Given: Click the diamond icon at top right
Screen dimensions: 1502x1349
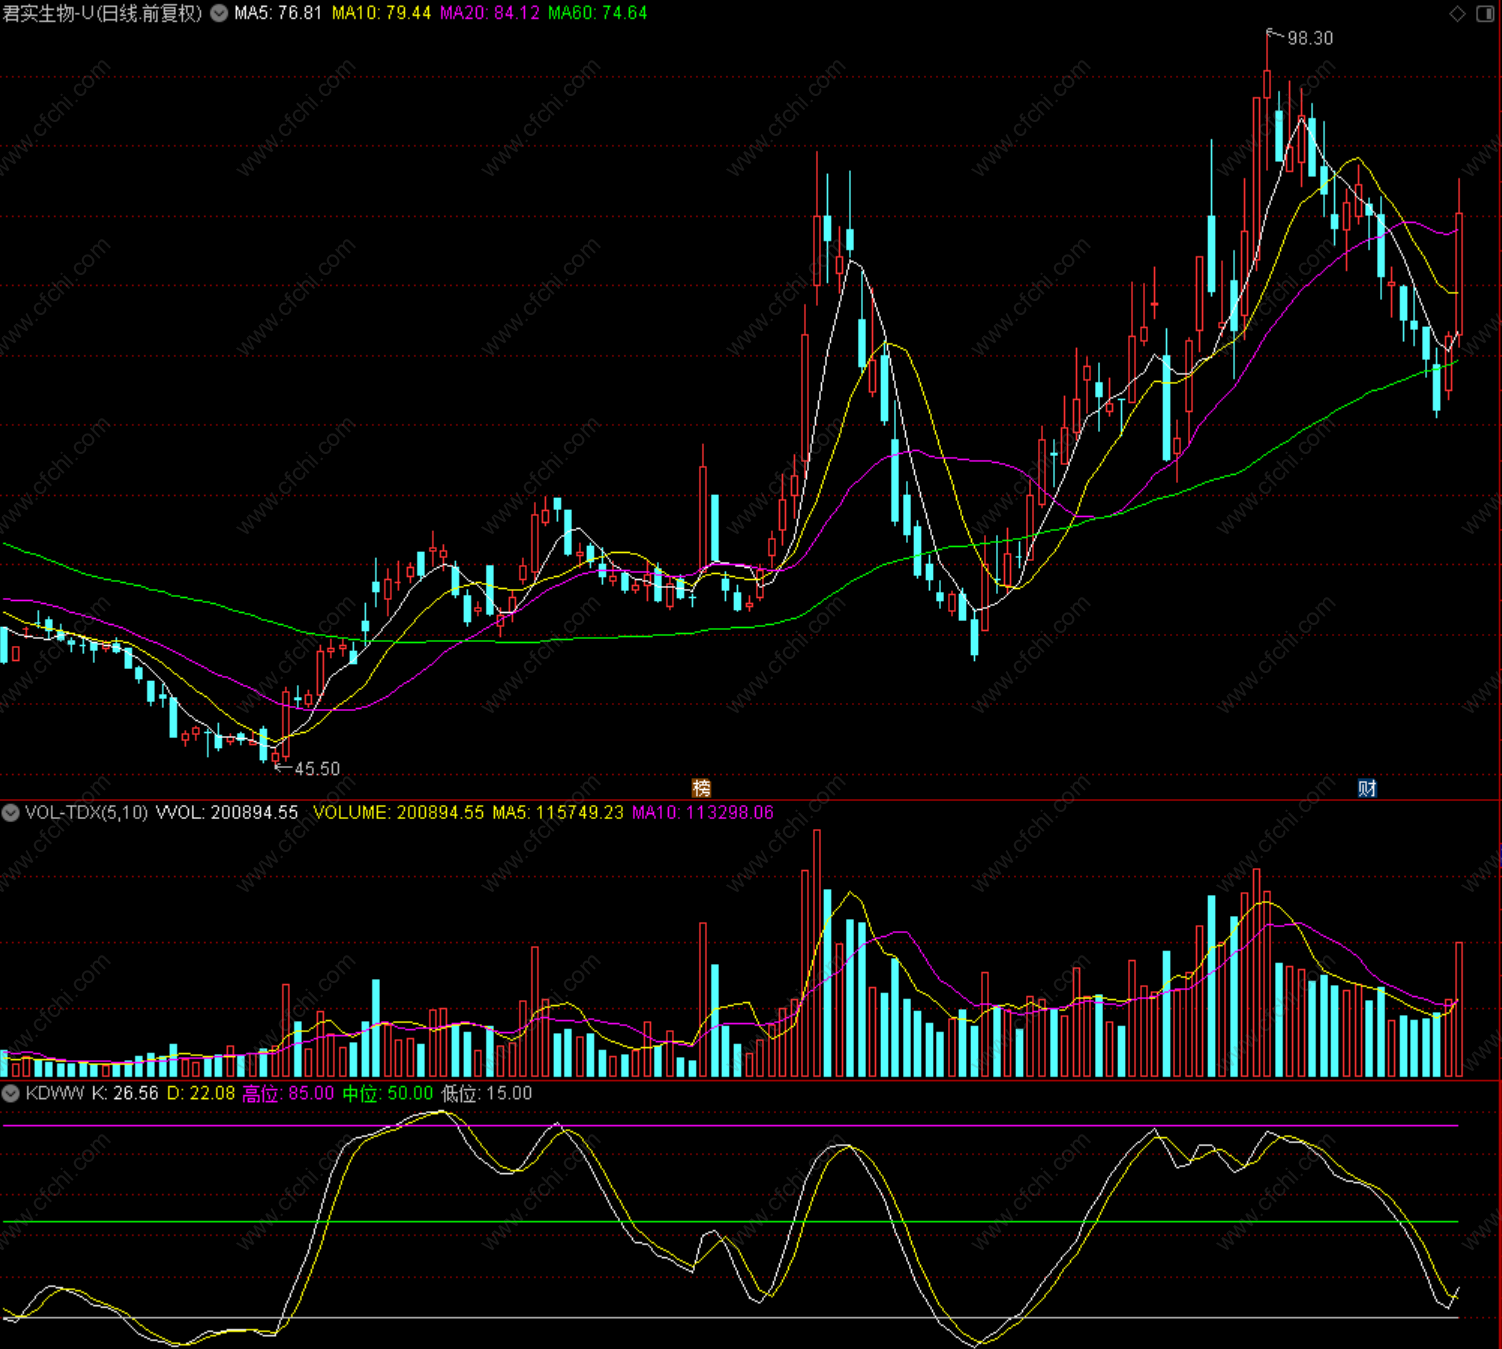Looking at the screenshot, I should (x=1457, y=13).
